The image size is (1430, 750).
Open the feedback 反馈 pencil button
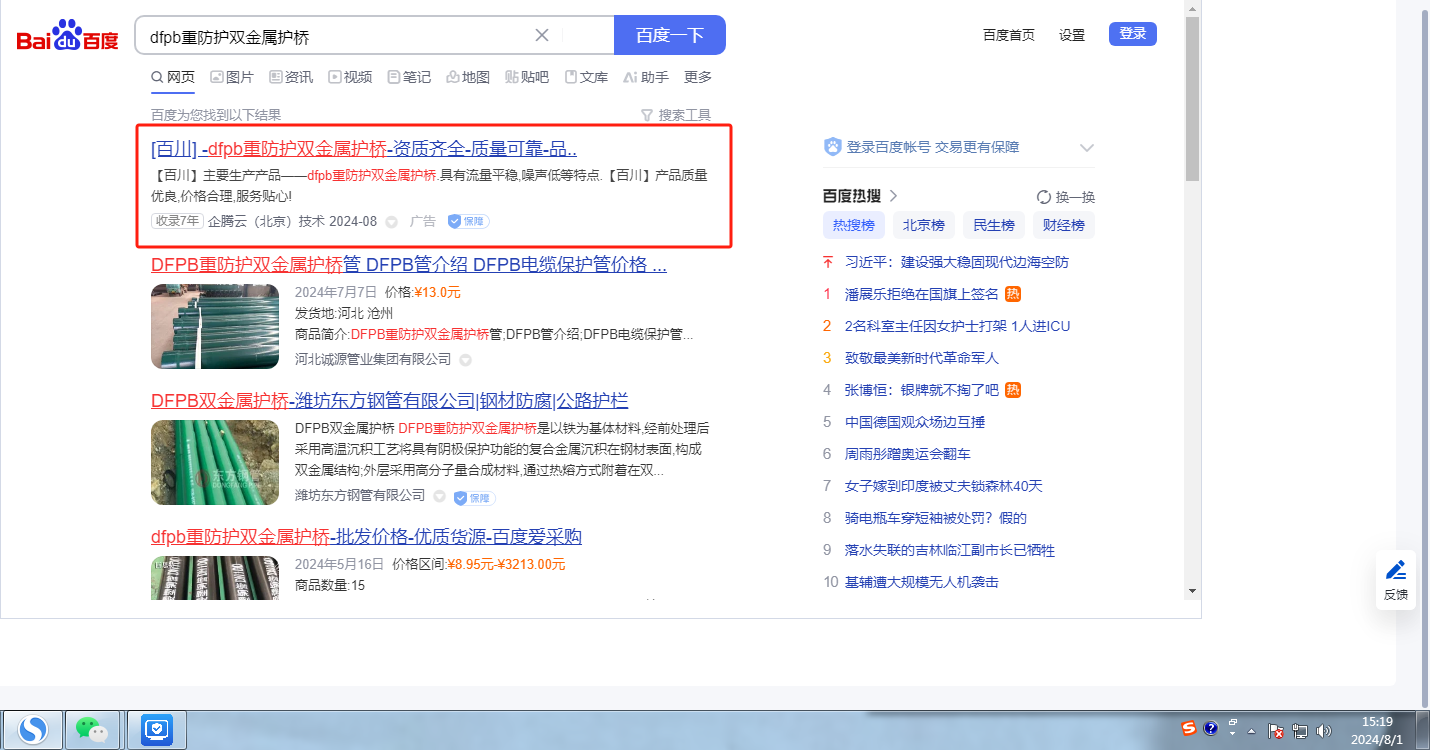pyautogui.click(x=1396, y=580)
